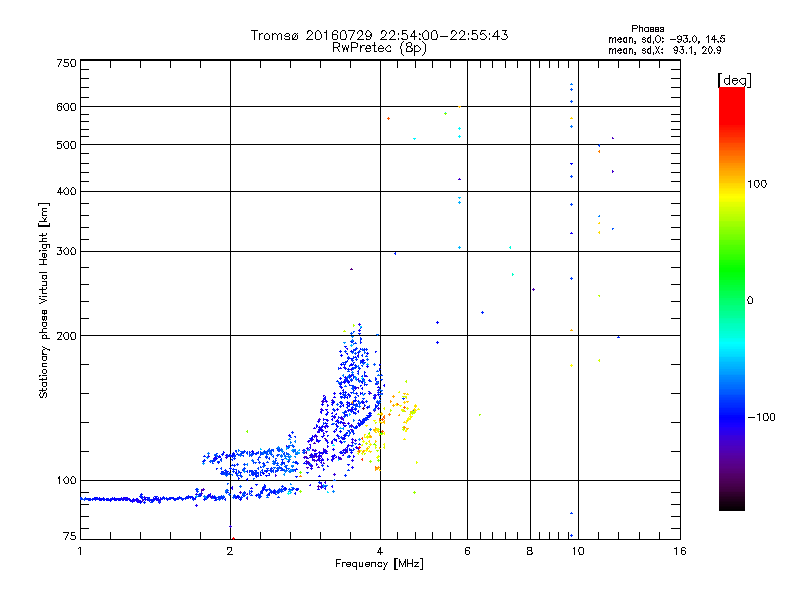The height and width of the screenshot is (600, 800).
Task: Click the 4 MHz frequency tick label
Action: coord(380,551)
